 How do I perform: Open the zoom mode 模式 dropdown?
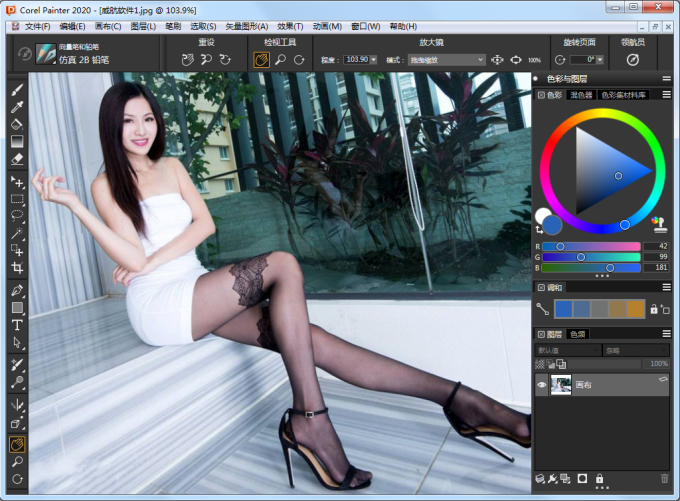[445, 60]
